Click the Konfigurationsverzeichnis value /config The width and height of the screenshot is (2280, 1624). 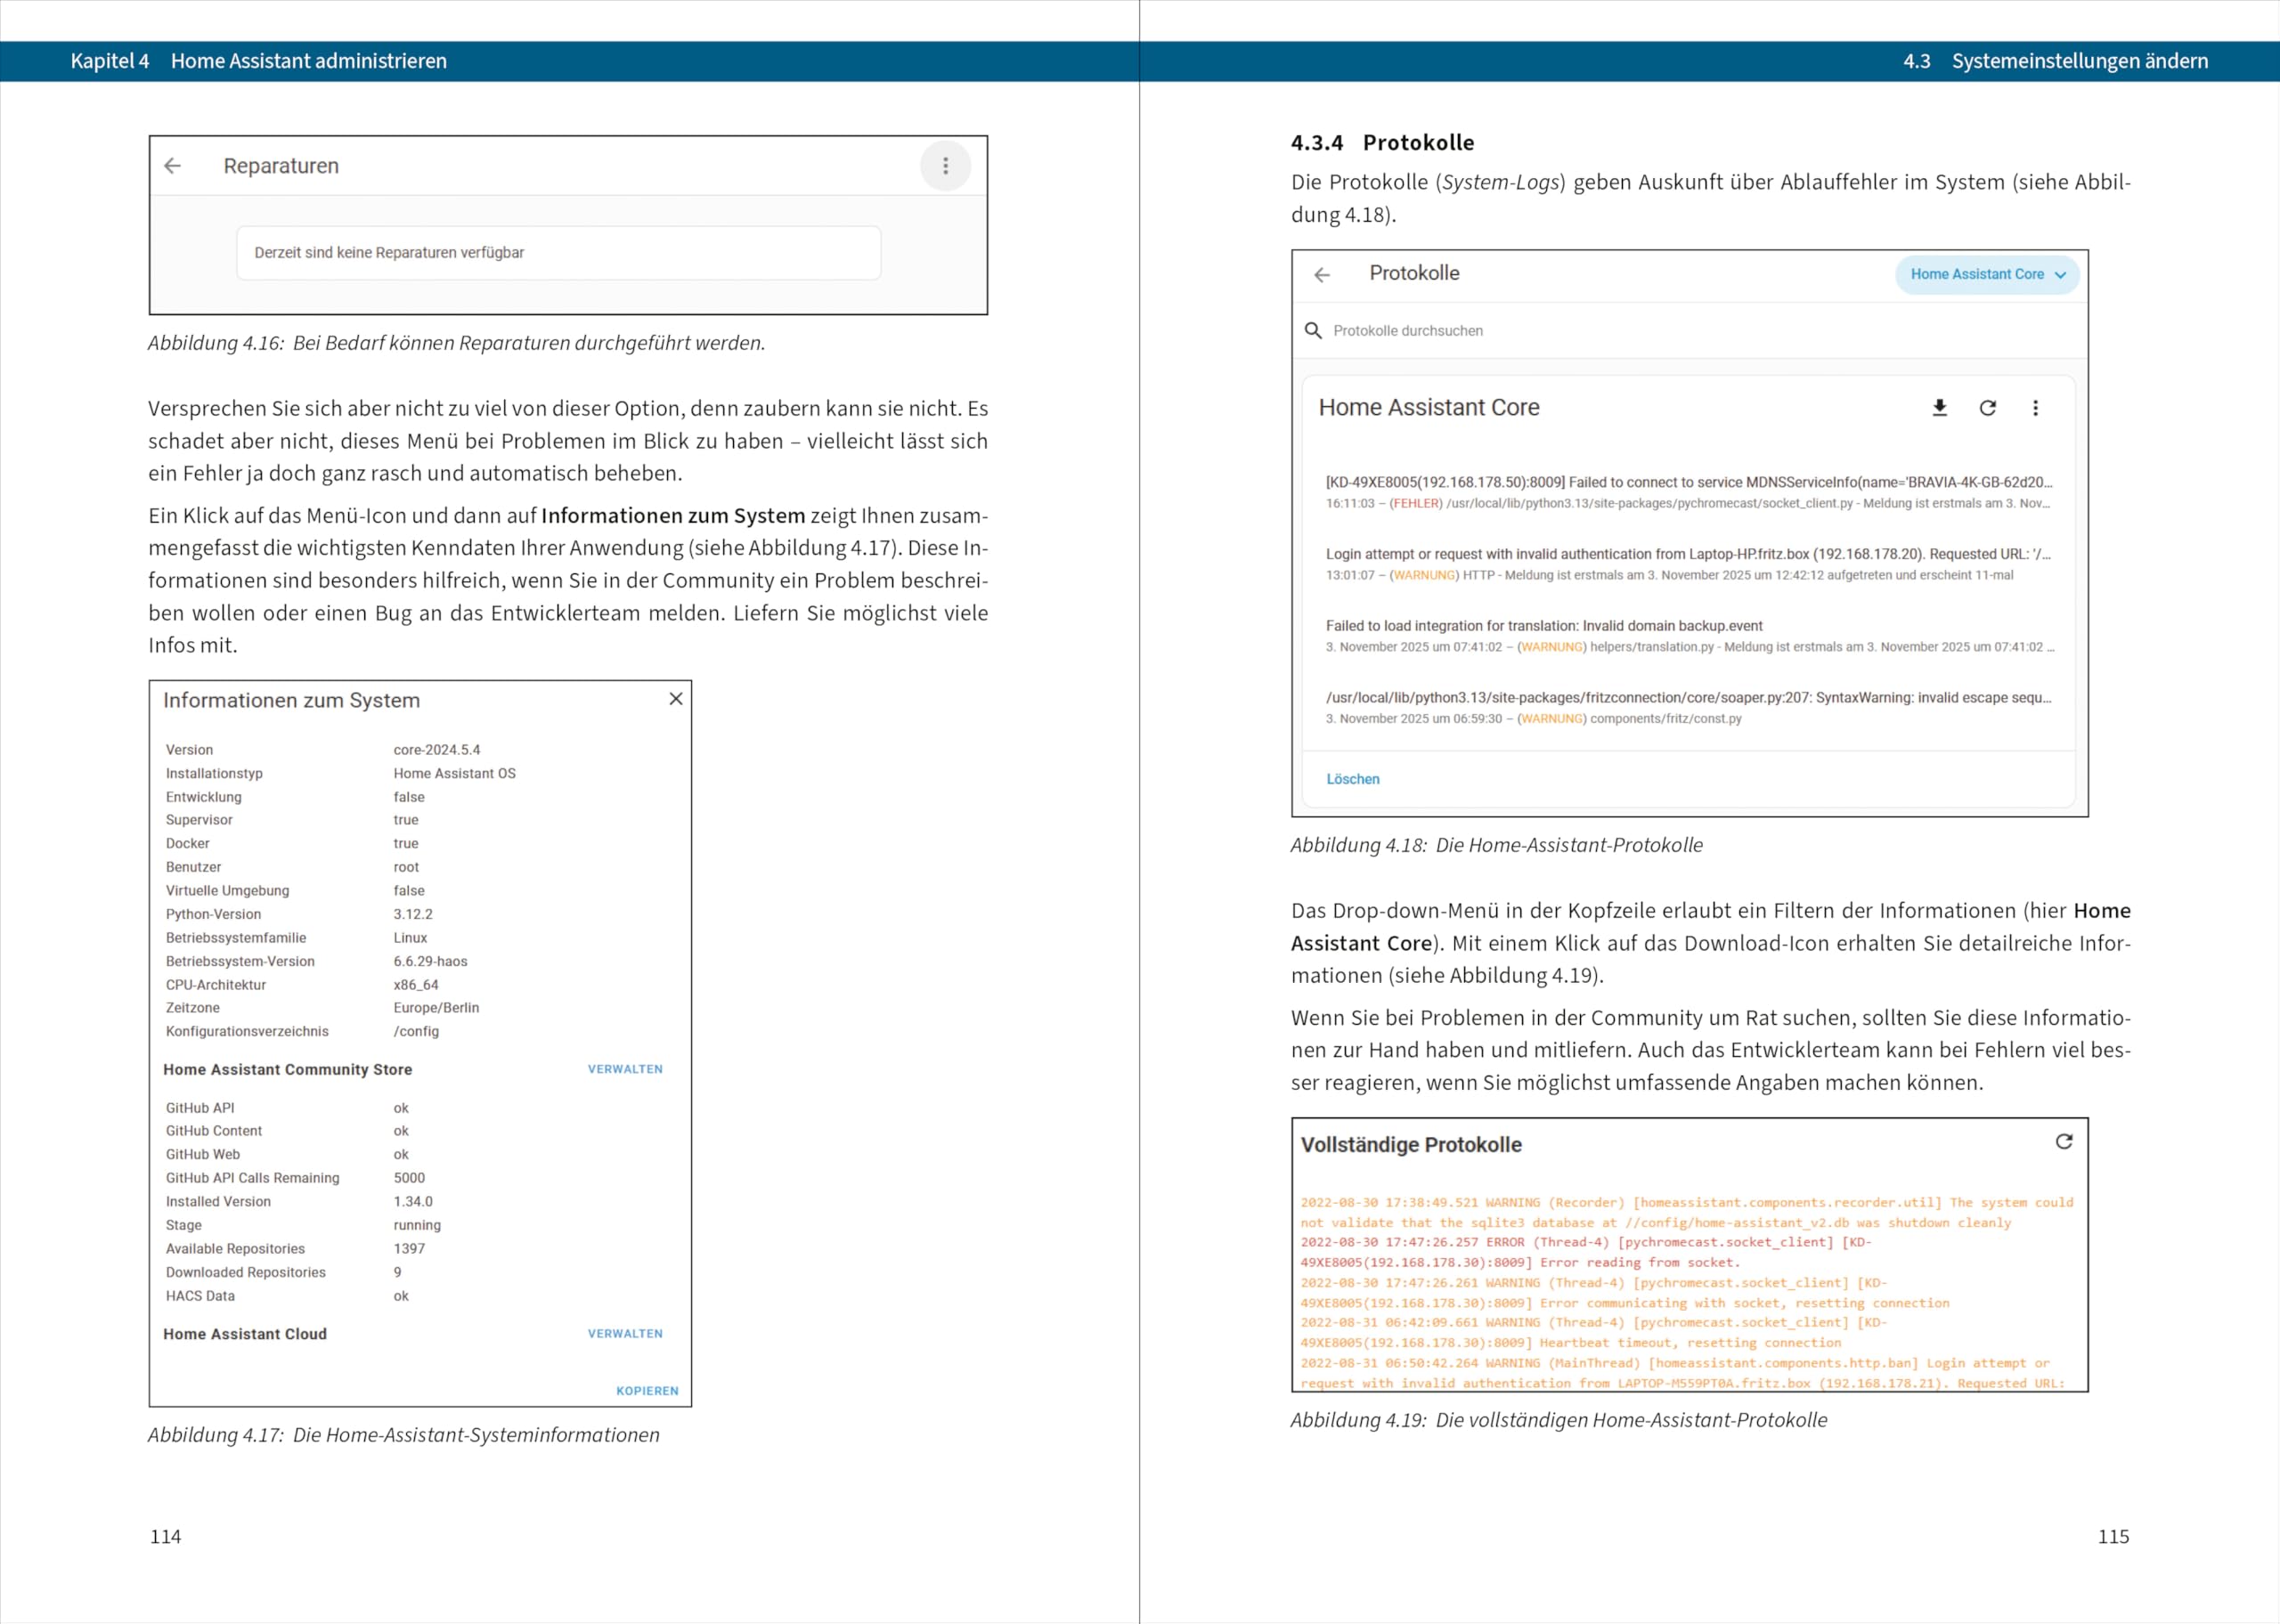[x=416, y=1032]
